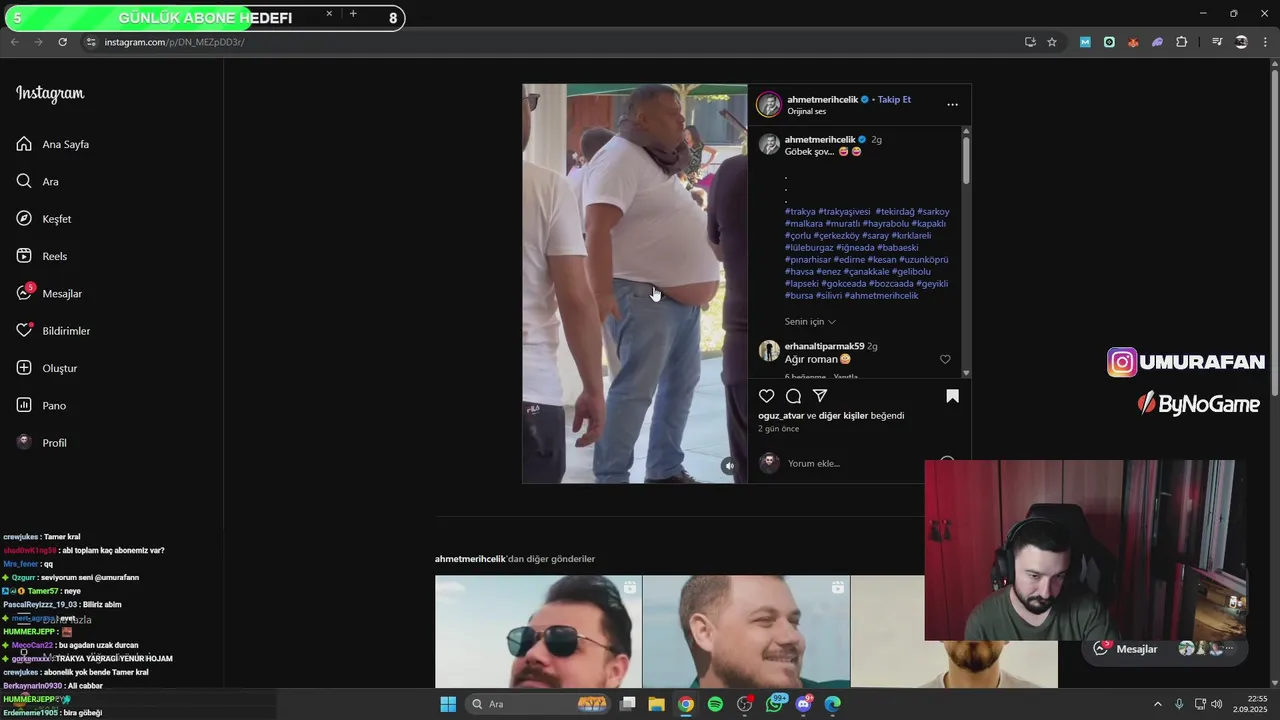
Task: Open Profil page from sidebar
Action: [42, 442]
